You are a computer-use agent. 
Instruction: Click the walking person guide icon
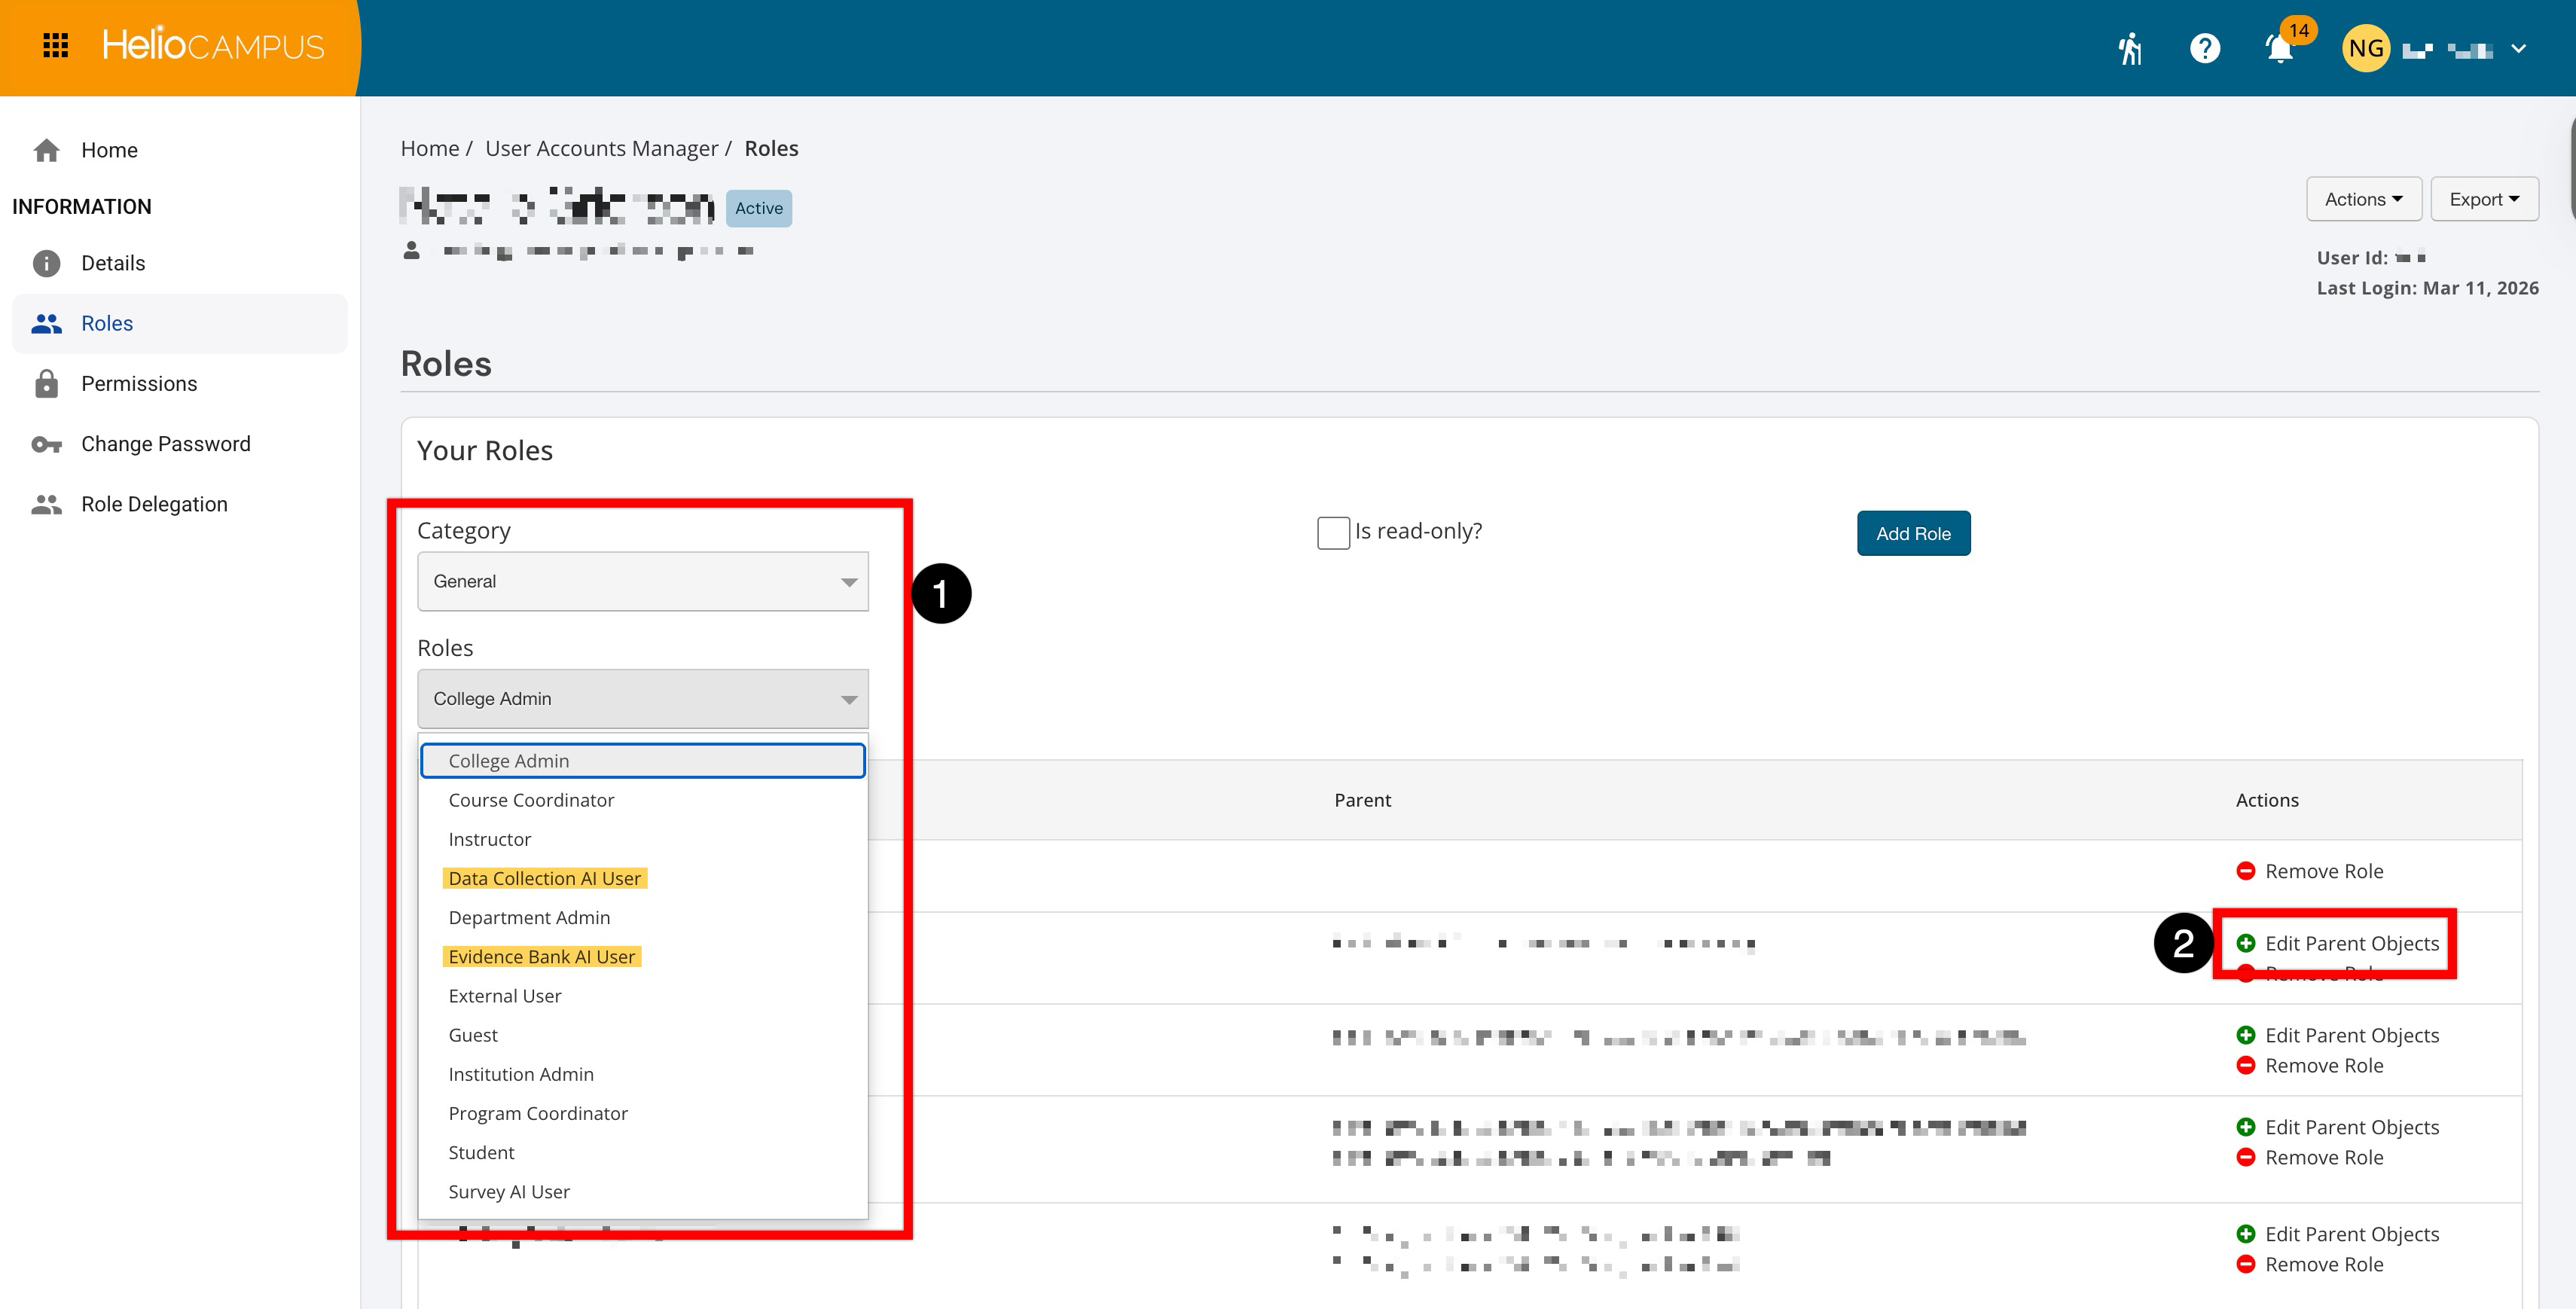click(x=2130, y=48)
